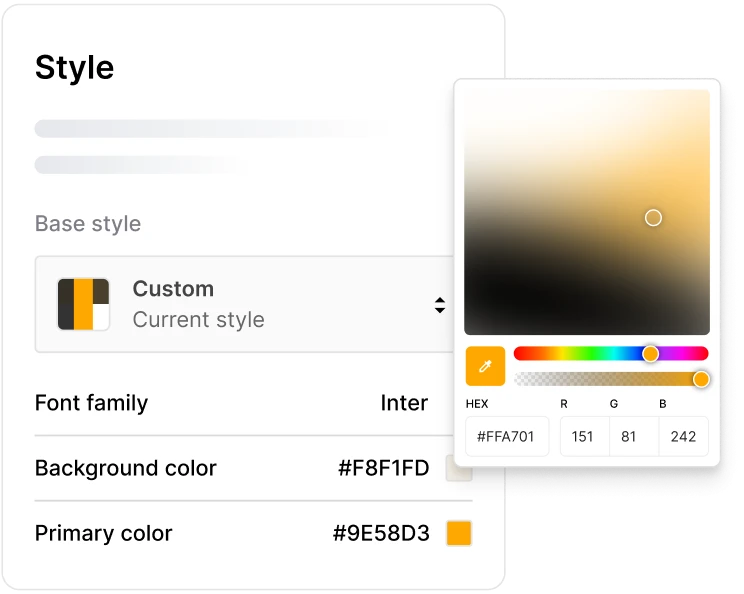Click the B value field showing 242
The height and width of the screenshot is (594, 744).
(683, 437)
